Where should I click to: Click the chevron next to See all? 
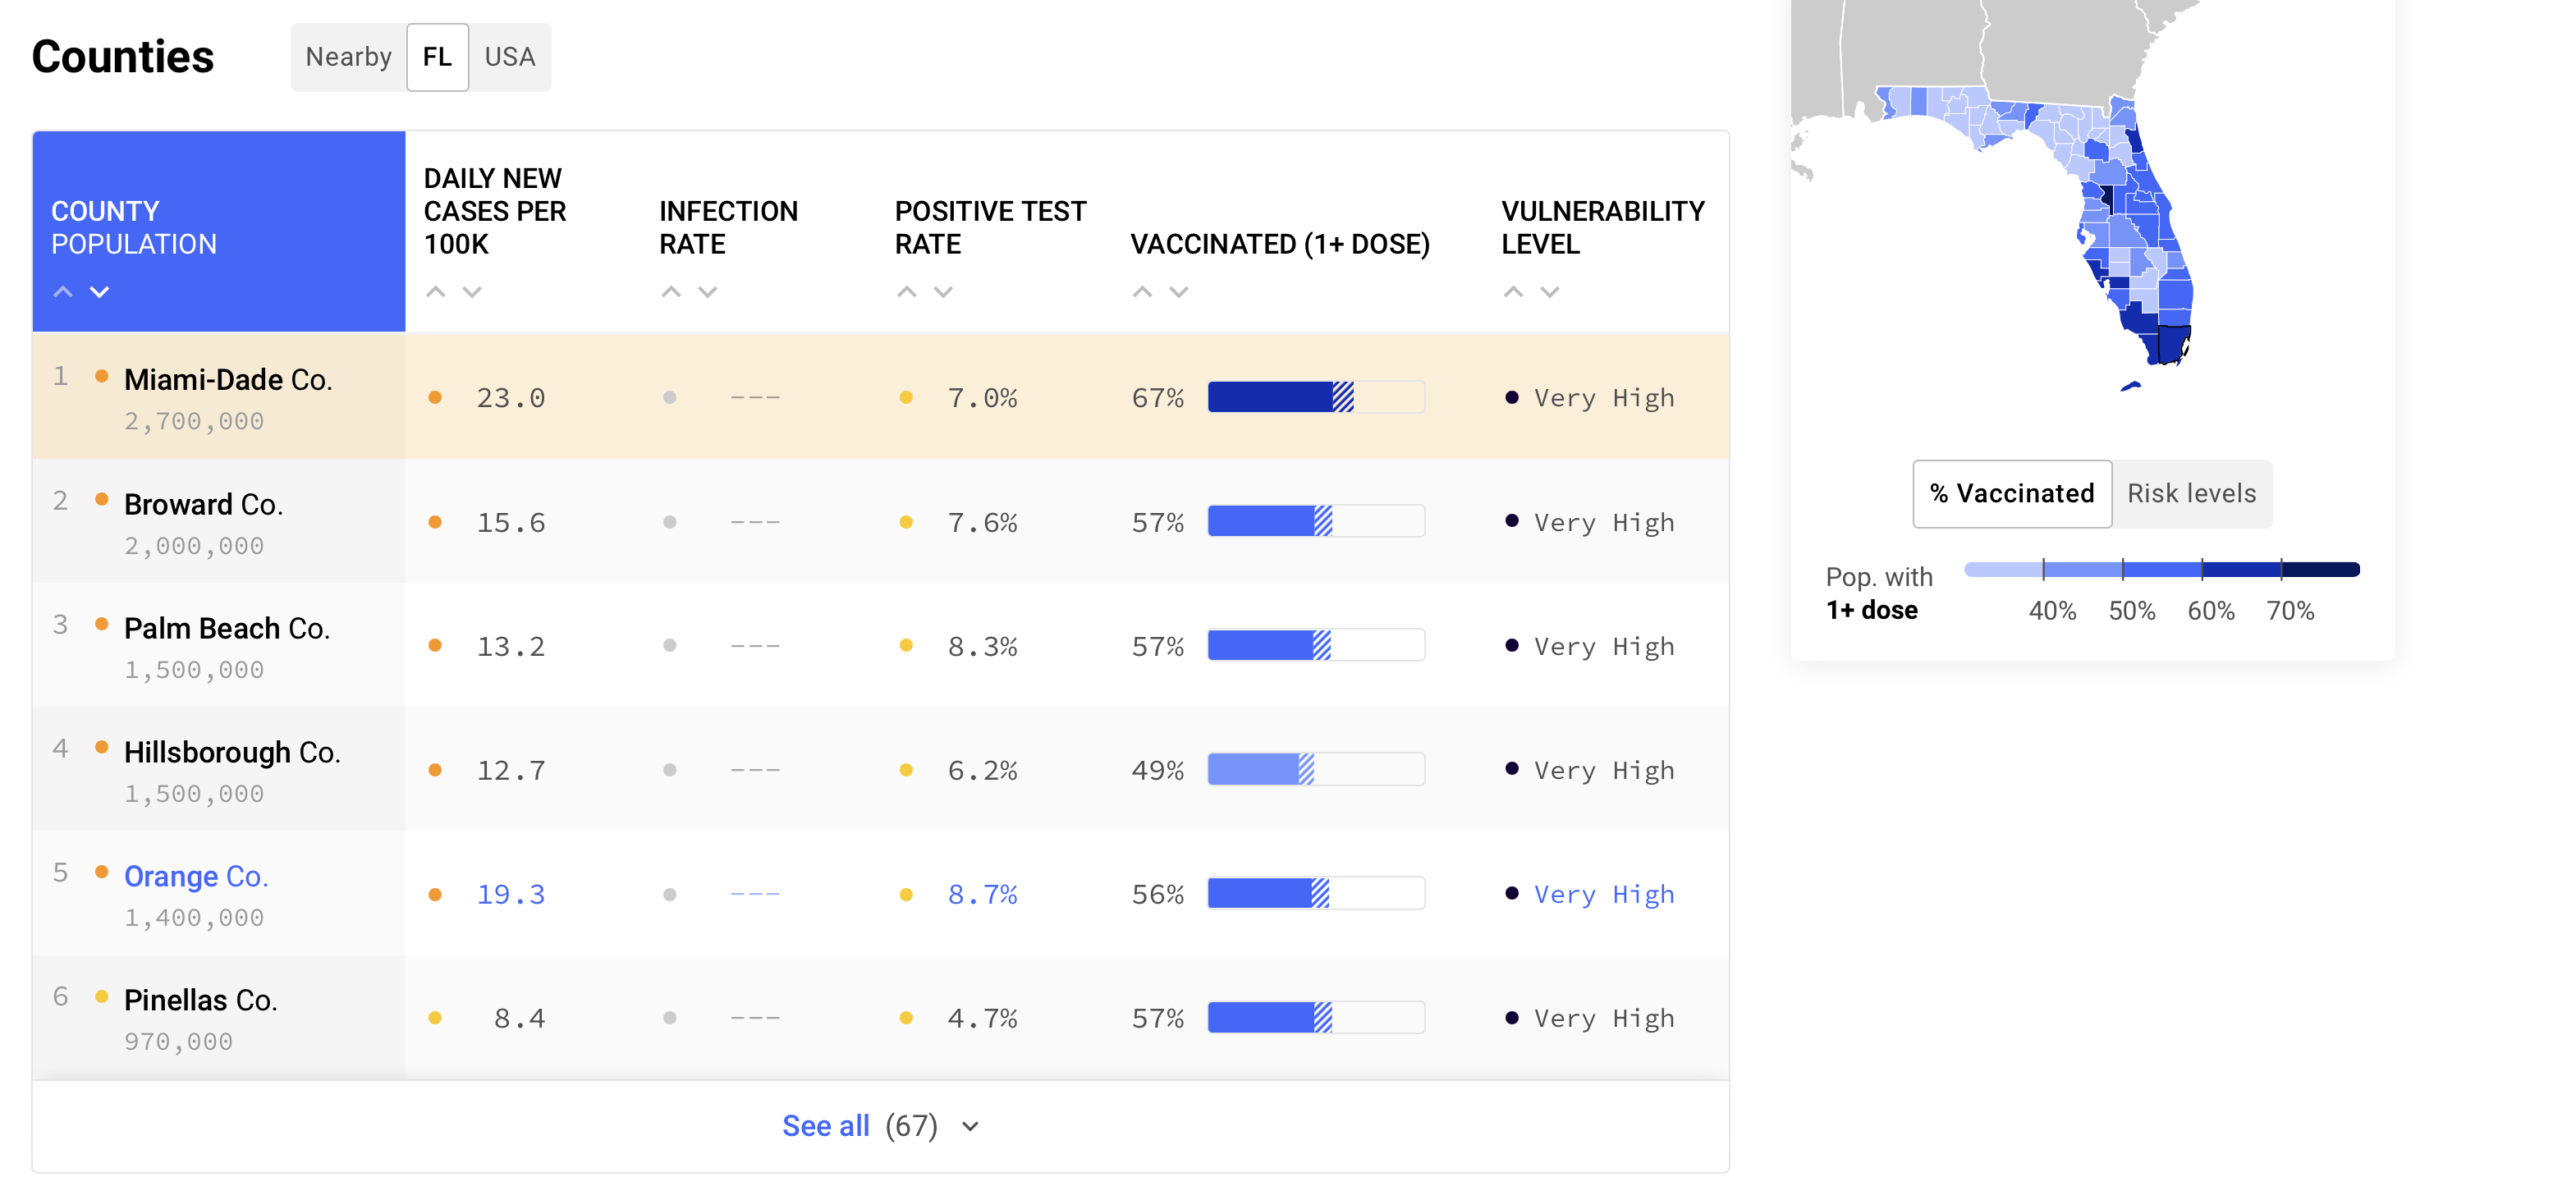(970, 1127)
